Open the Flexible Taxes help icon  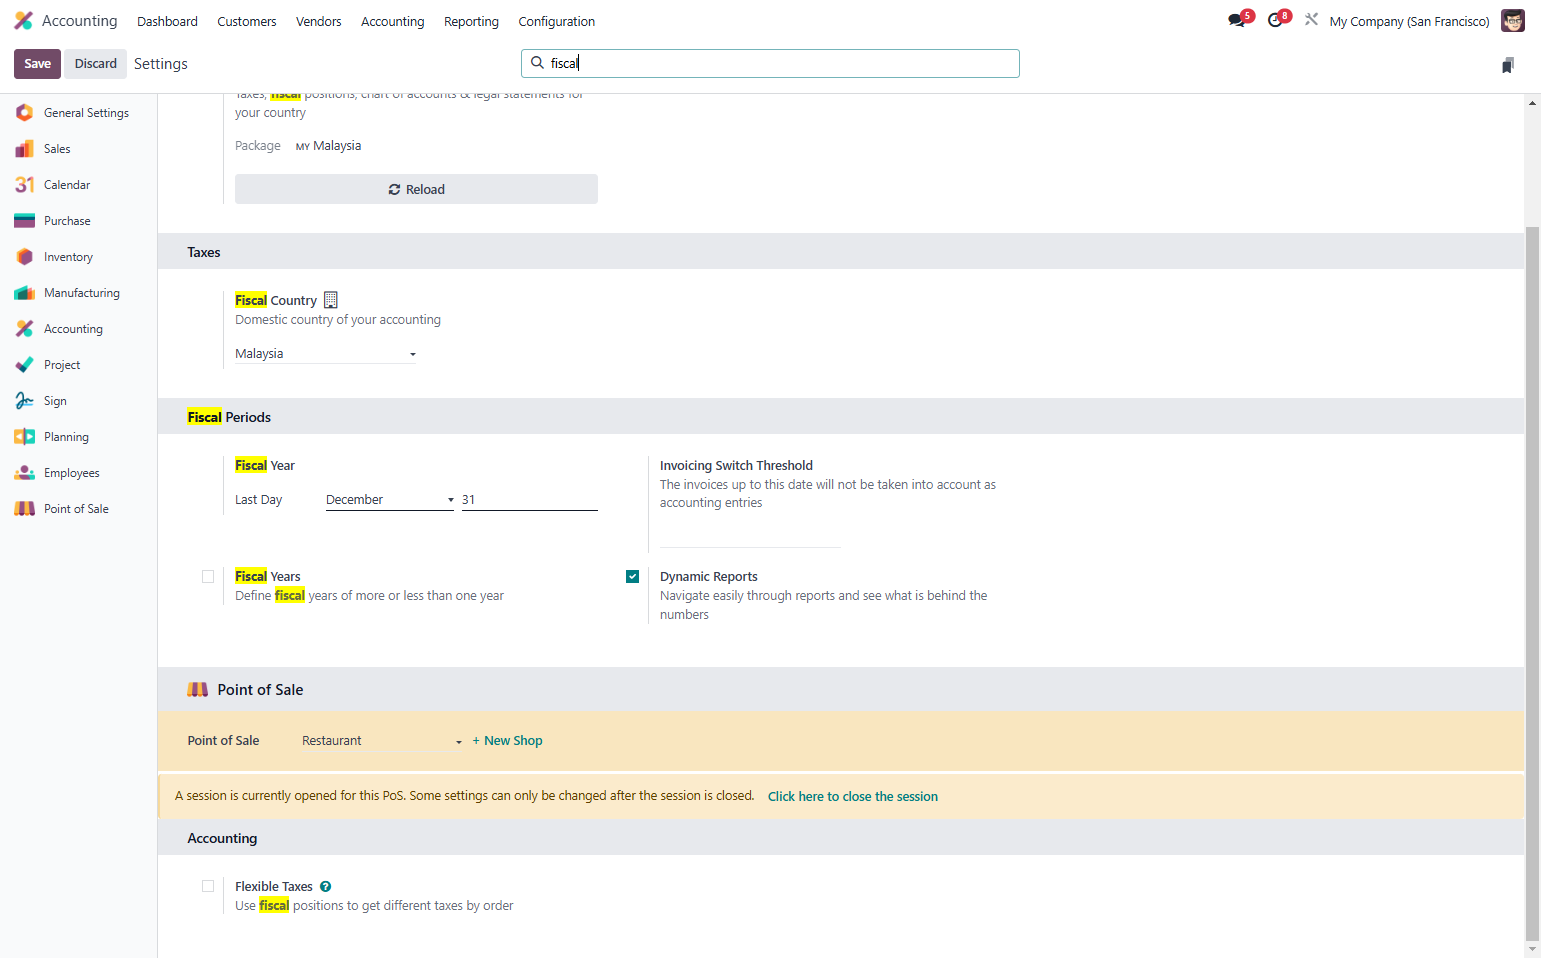[x=326, y=886]
